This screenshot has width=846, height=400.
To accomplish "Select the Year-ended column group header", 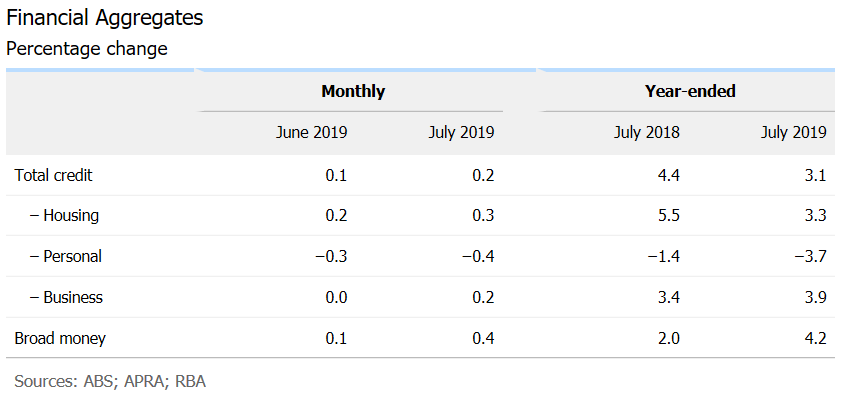I will coord(690,91).
